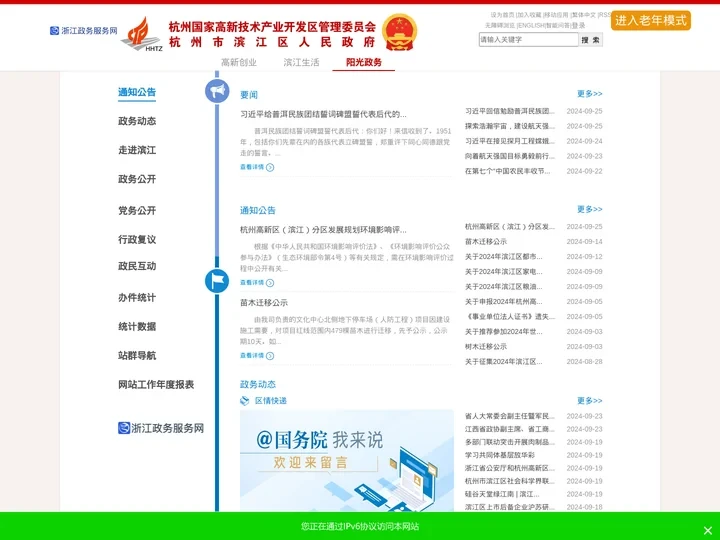This screenshot has height=540, width=720.
Task: Click 查看详情 under the 分区发展规划 notice
Action: pyautogui.click(x=257, y=282)
